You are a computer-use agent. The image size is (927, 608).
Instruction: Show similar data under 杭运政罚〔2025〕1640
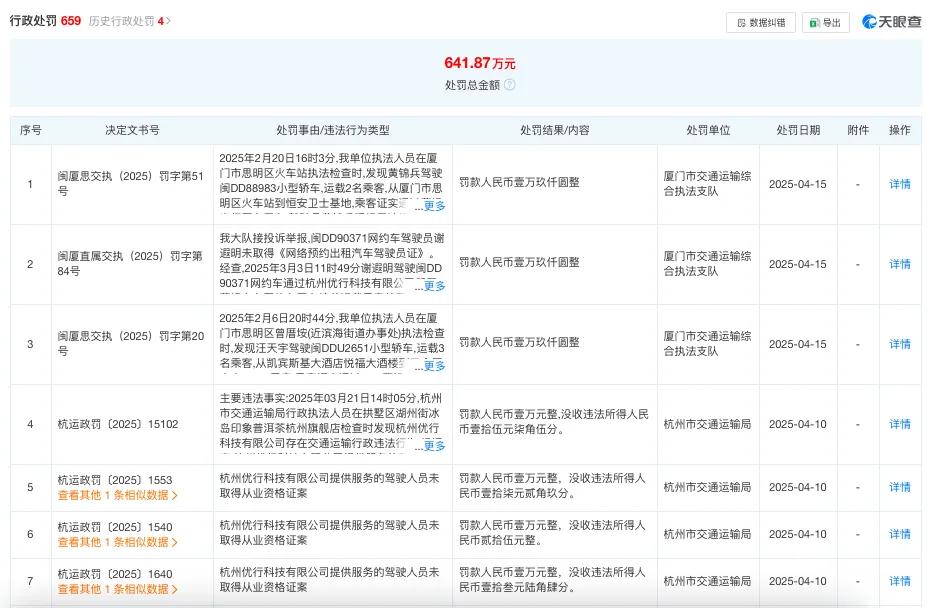[x=116, y=591]
